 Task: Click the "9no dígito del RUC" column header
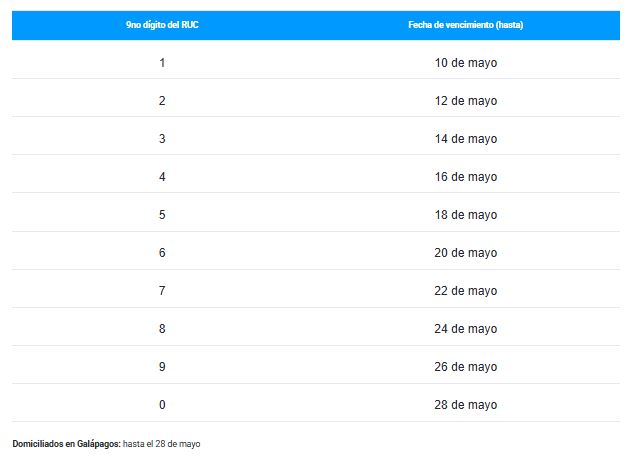[x=162, y=25]
